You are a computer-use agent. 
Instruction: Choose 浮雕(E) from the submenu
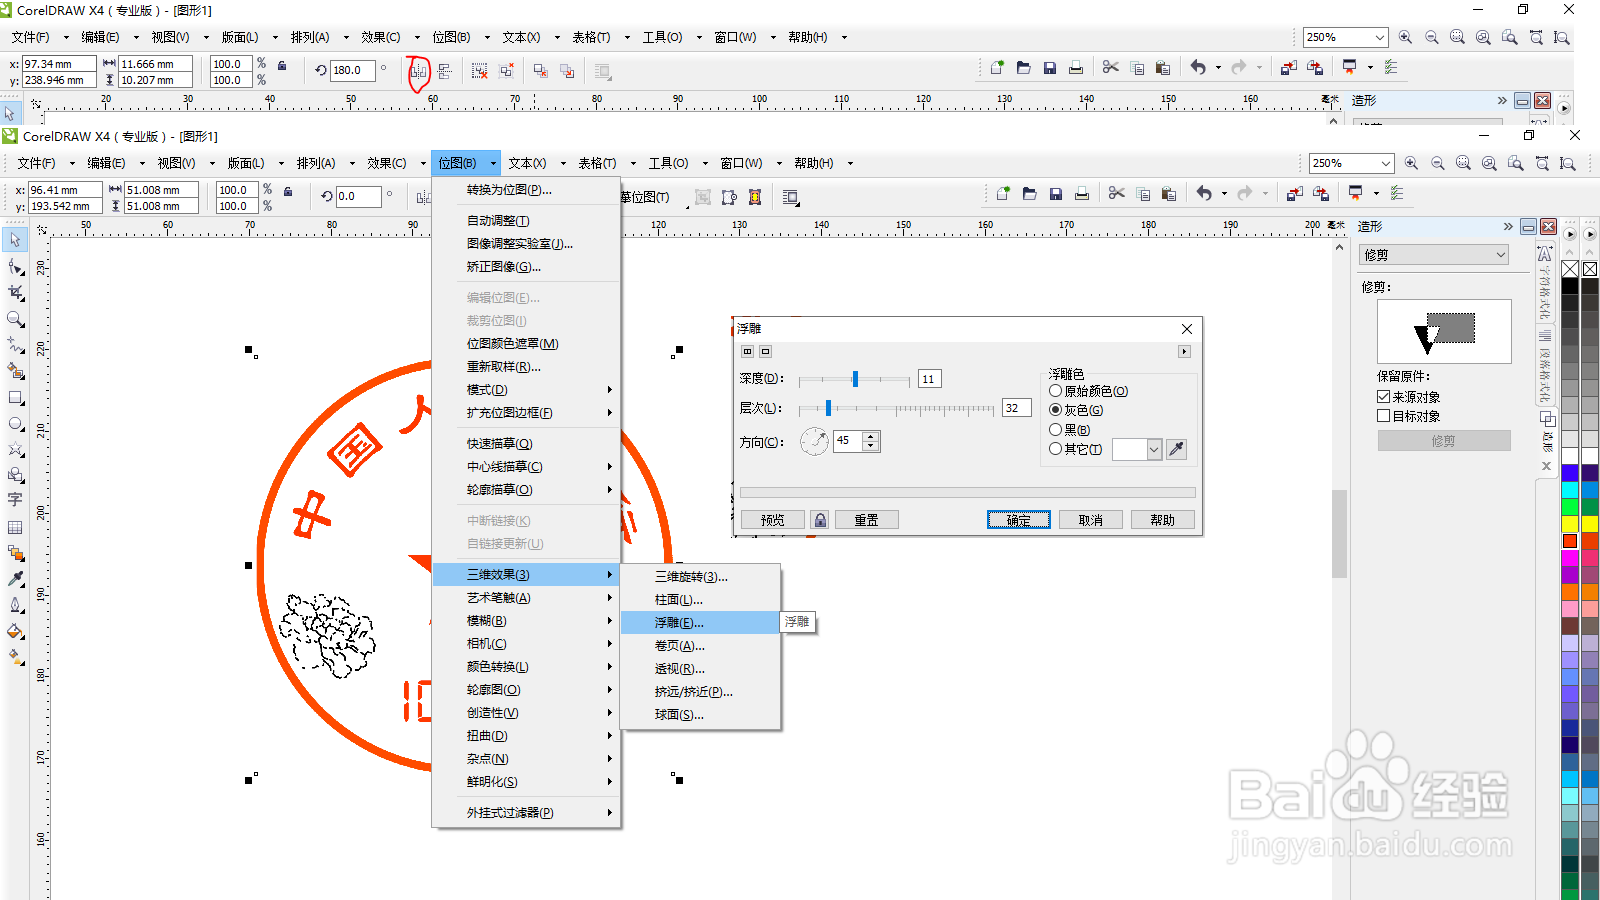pyautogui.click(x=700, y=622)
